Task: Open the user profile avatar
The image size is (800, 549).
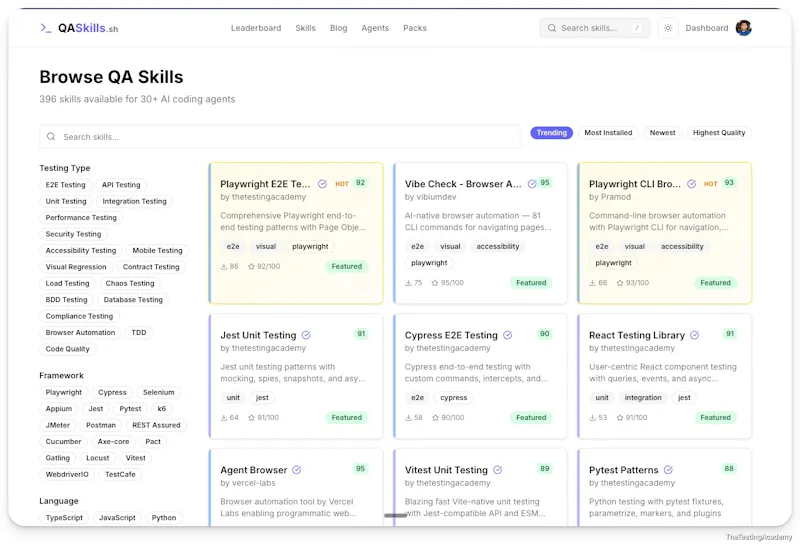Action: pos(743,28)
